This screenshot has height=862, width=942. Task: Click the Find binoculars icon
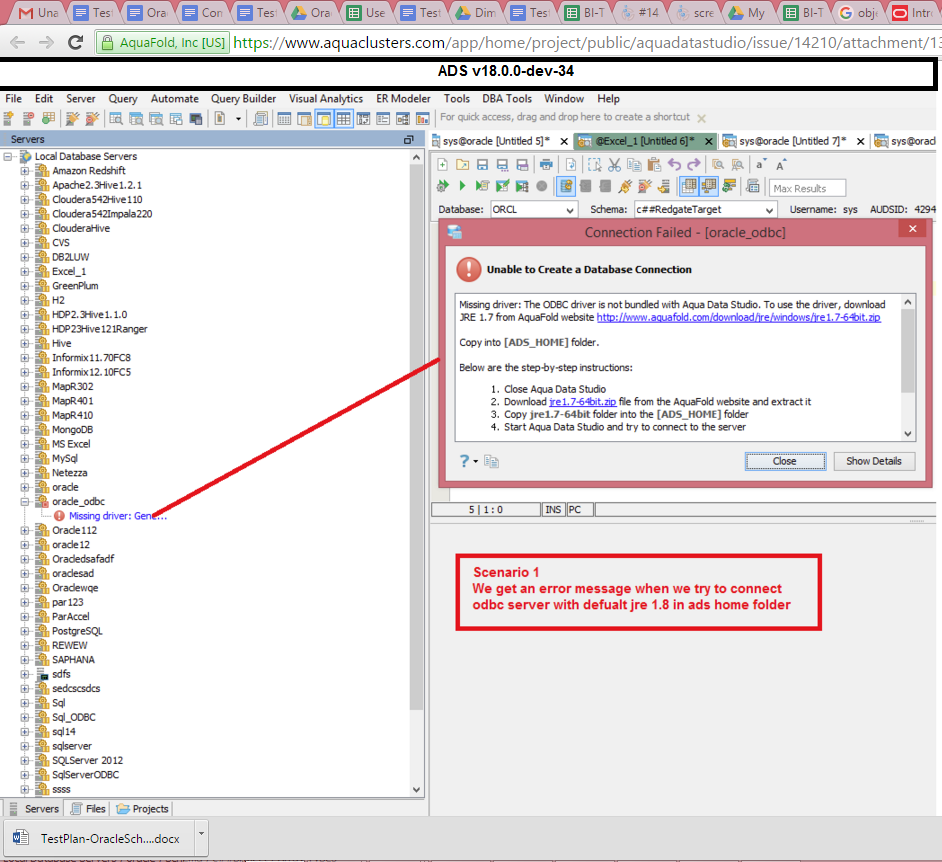pos(718,165)
